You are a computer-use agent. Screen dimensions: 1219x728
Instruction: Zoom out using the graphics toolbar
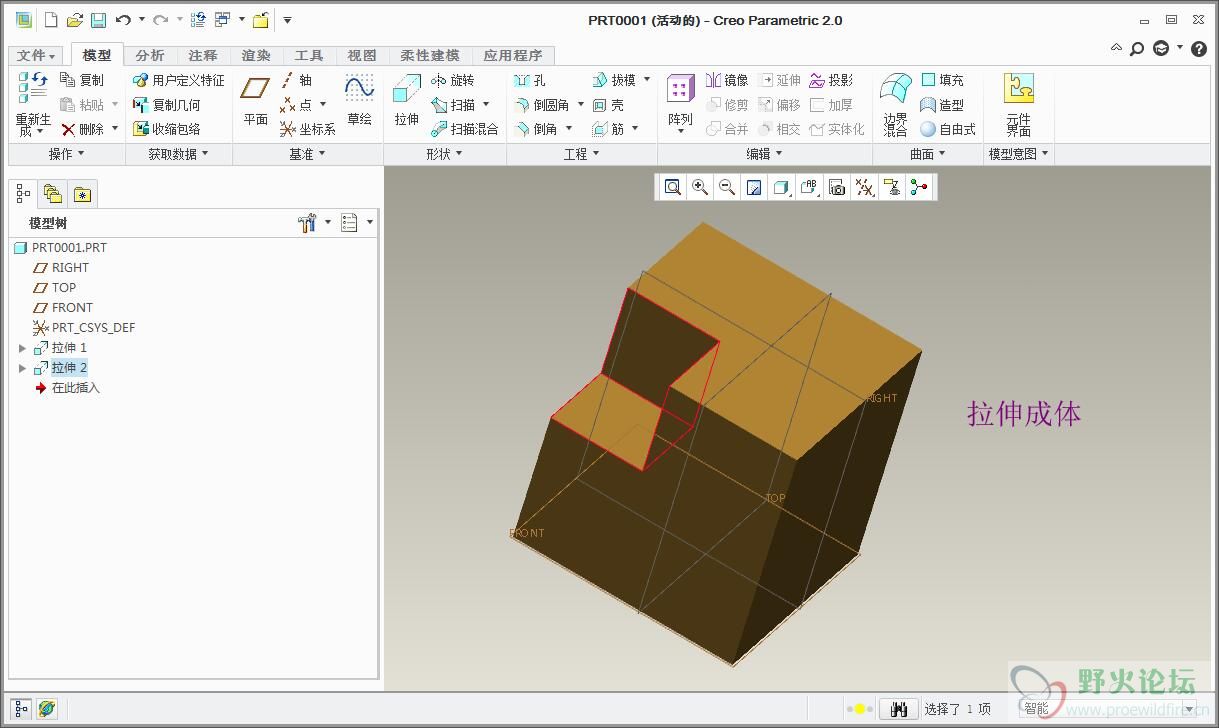[727, 187]
